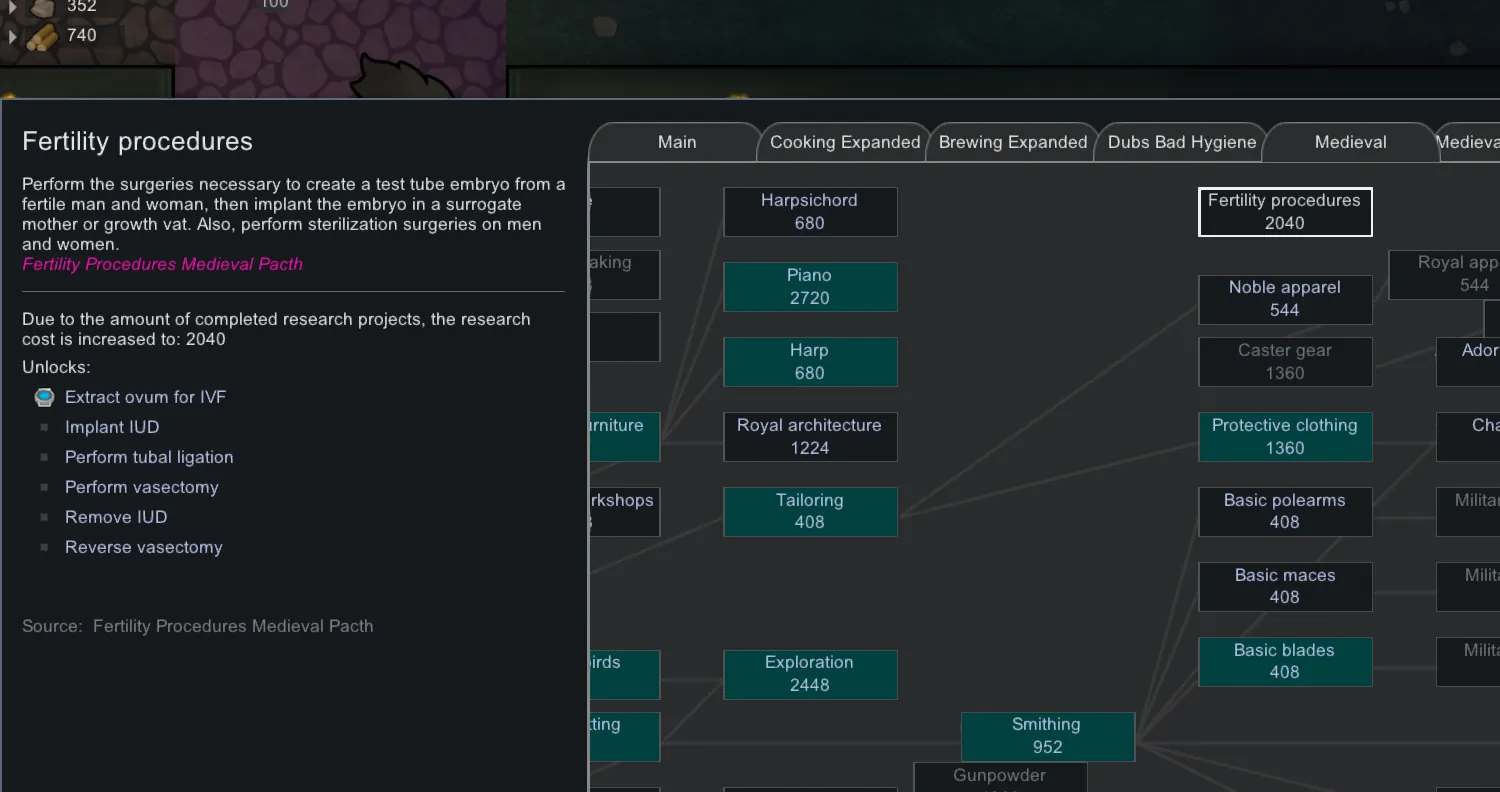Screen dimensions: 1500x792
Task: Click the Fertility Procedures Medieval Pacth link
Action: point(162,264)
